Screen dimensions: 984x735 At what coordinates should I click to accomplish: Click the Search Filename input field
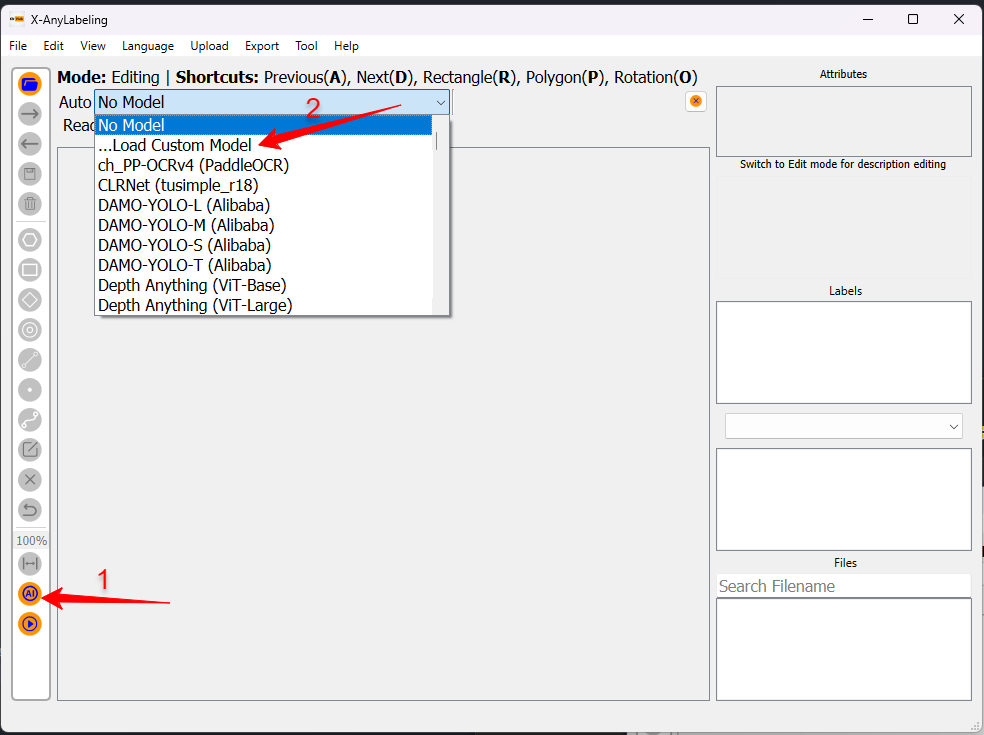(843, 586)
